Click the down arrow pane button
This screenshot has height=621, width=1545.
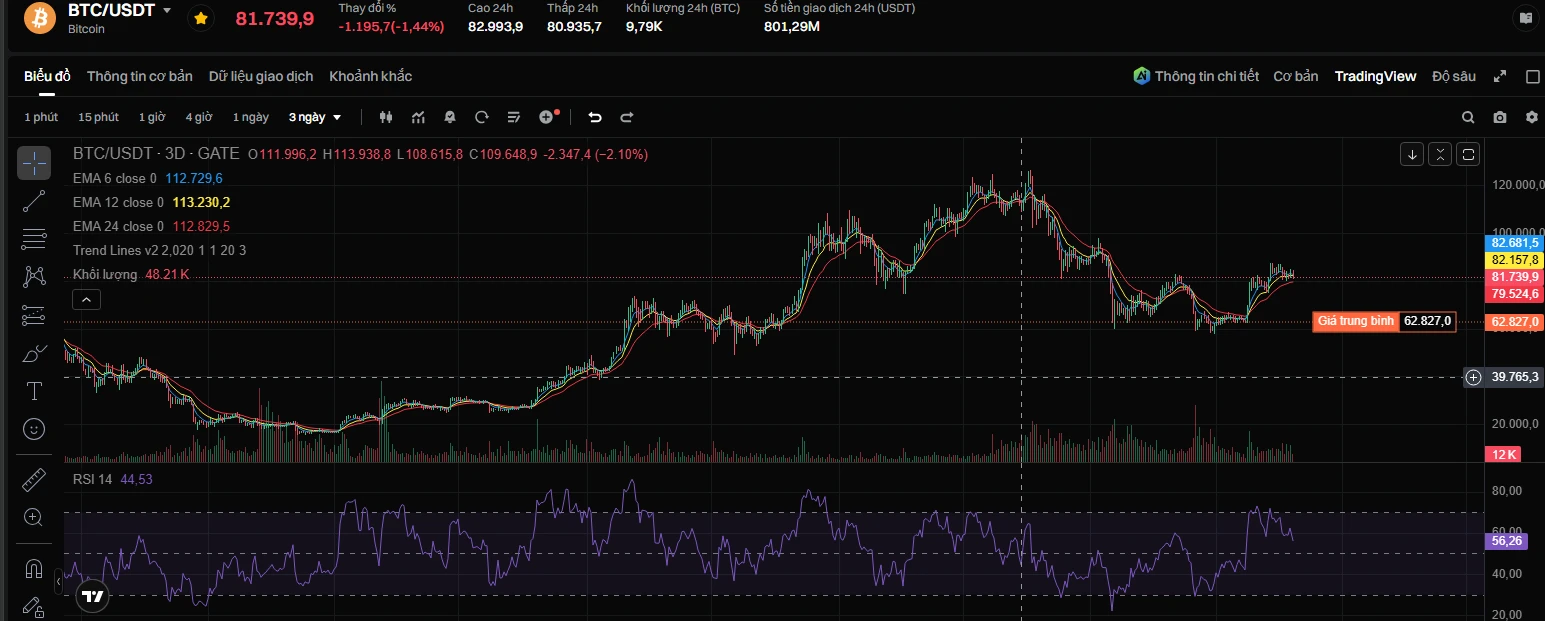click(1411, 154)
